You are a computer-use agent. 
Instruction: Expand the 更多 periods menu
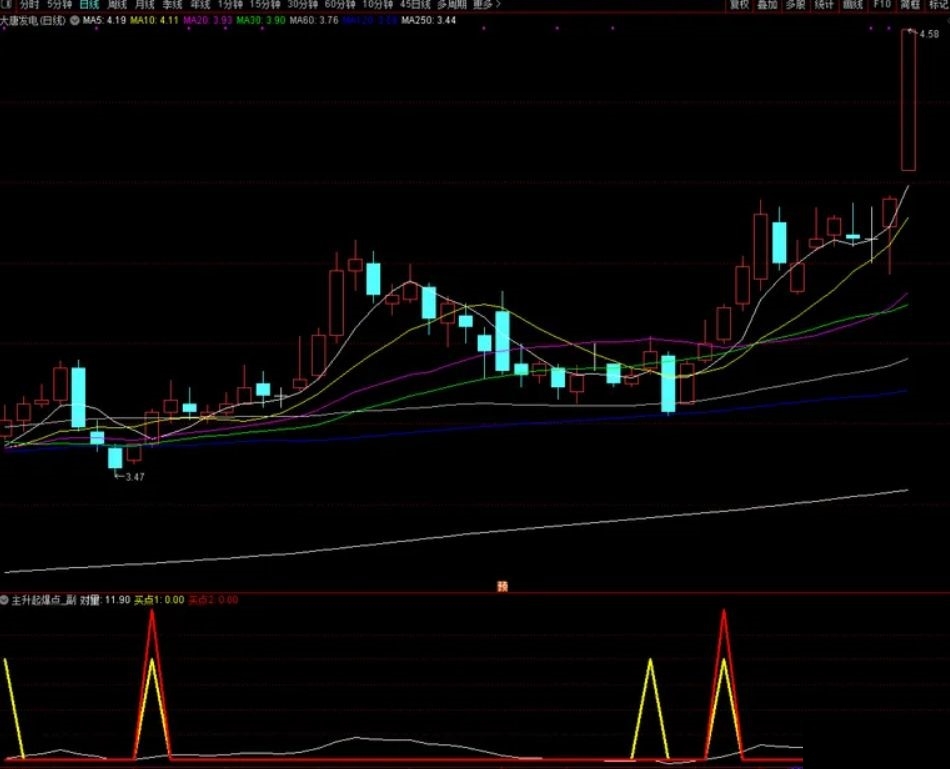click(487, 4)
